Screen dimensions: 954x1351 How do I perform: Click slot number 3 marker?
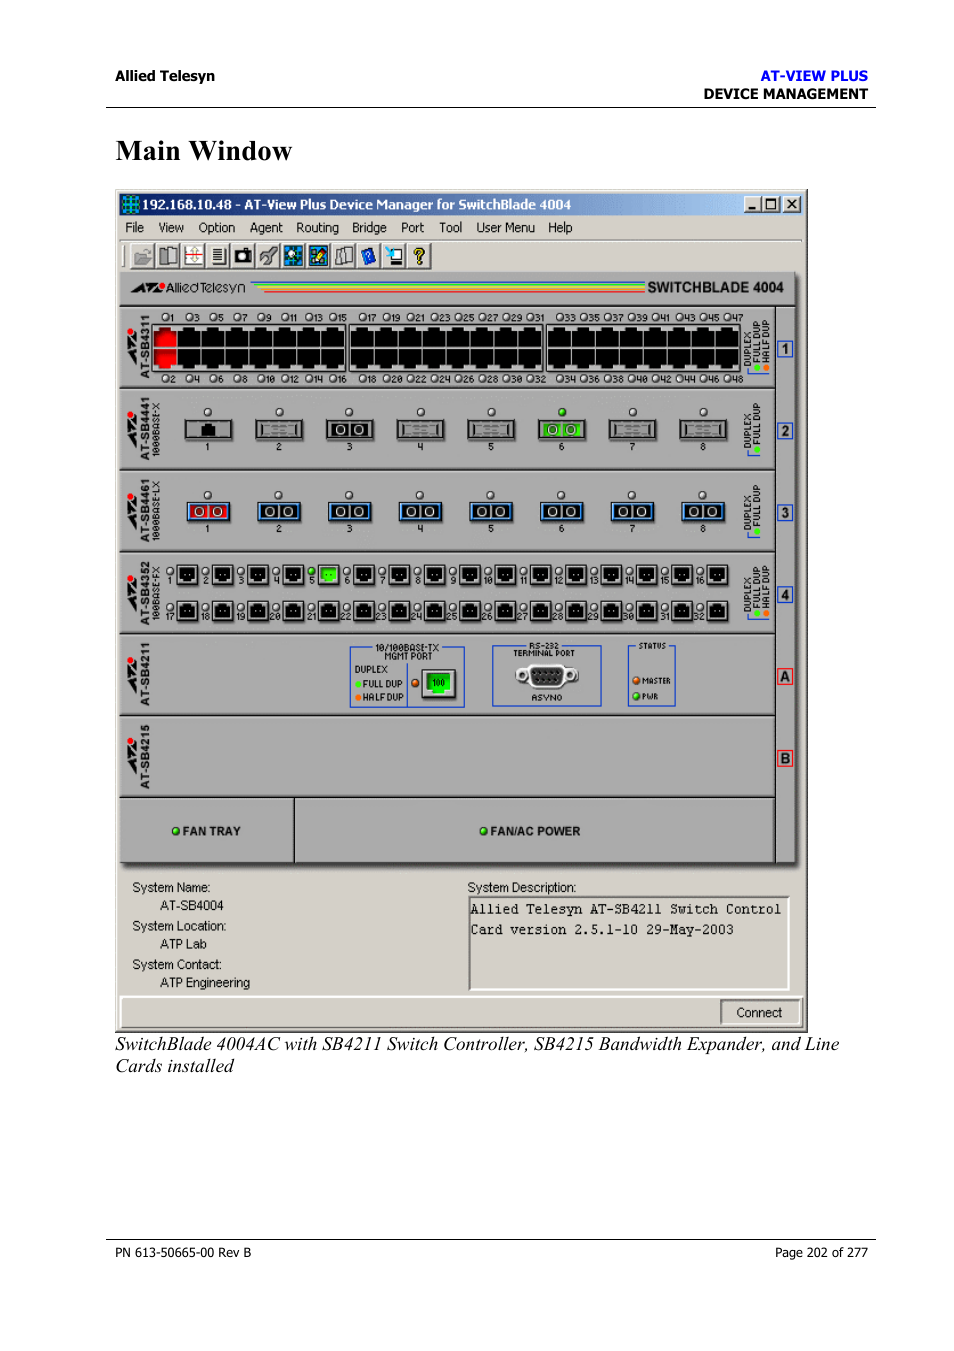(785, 512)
